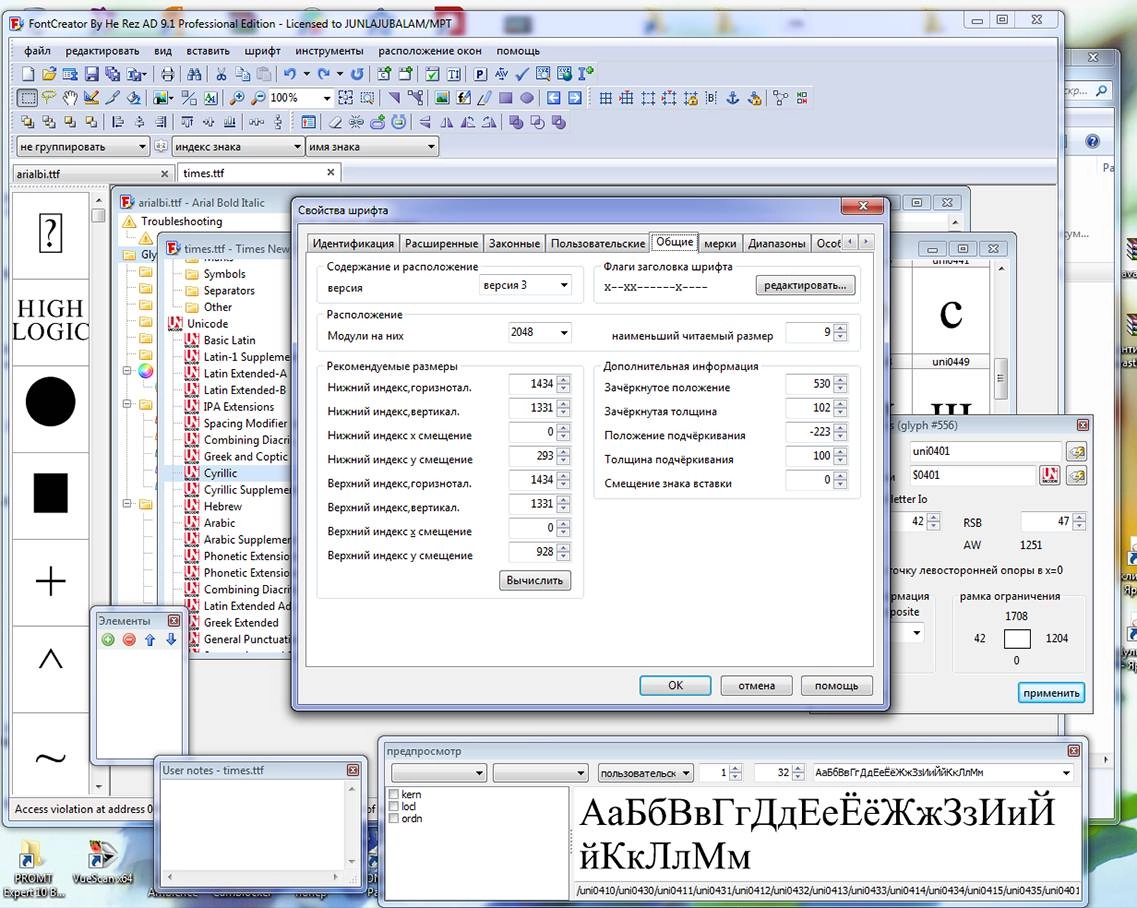Image resolution: width=1137 pixels, height=908 pixels.
Task: Click the PROMT Expert desktop shortcut
Action: [x=32, y=869]
